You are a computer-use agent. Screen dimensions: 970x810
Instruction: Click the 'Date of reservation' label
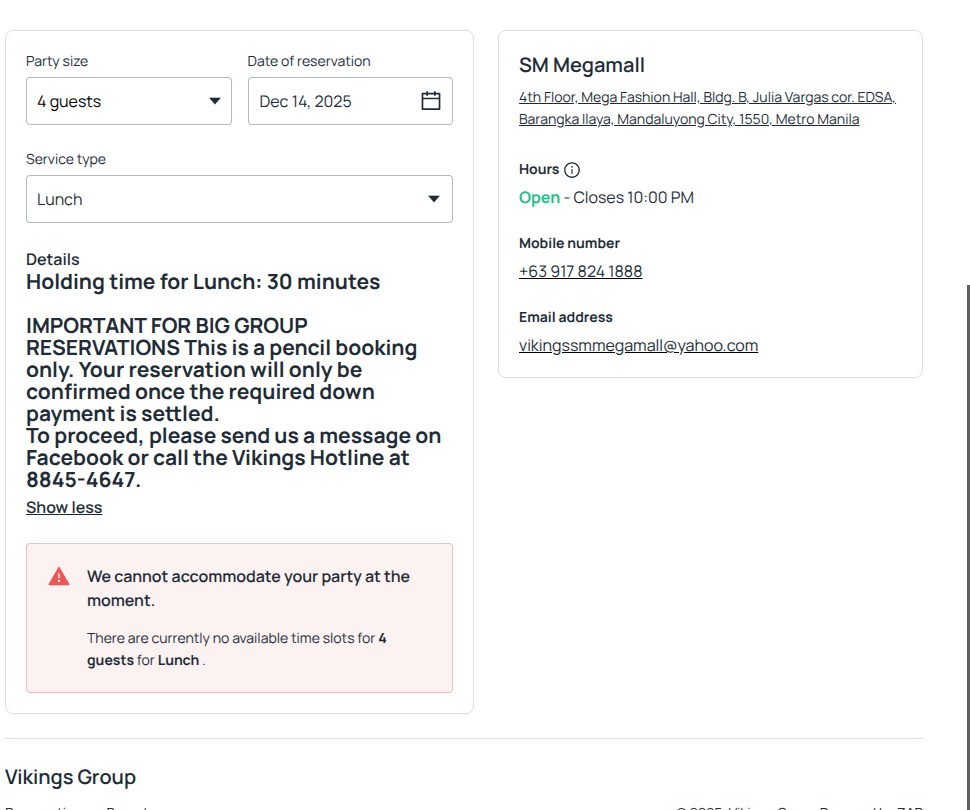point(309,62)
